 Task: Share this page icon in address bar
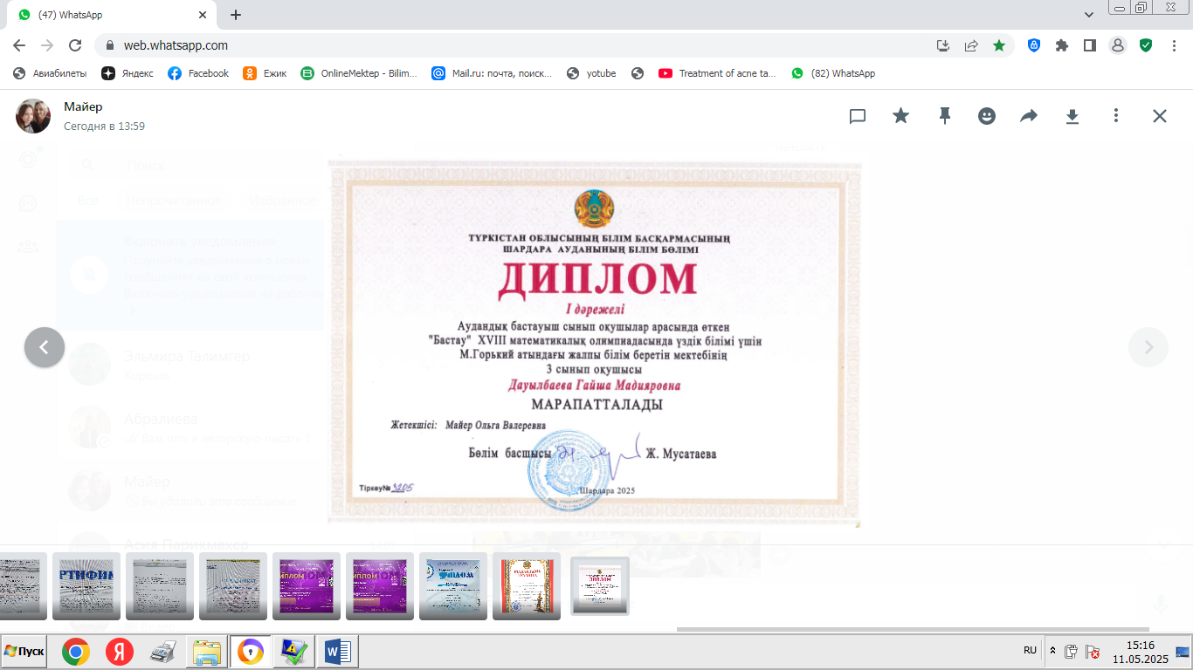click(x=971, y=46)
